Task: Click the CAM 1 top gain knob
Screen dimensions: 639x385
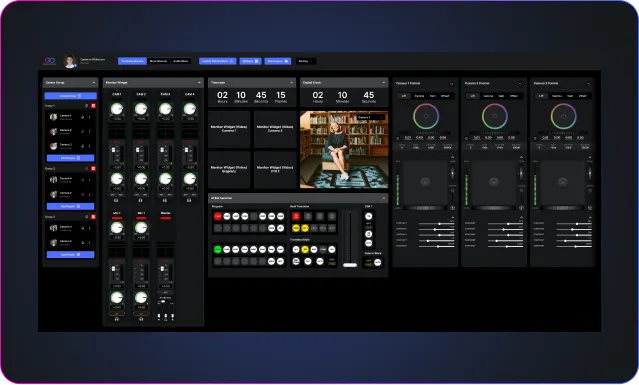Action: [x=117, y=109]
